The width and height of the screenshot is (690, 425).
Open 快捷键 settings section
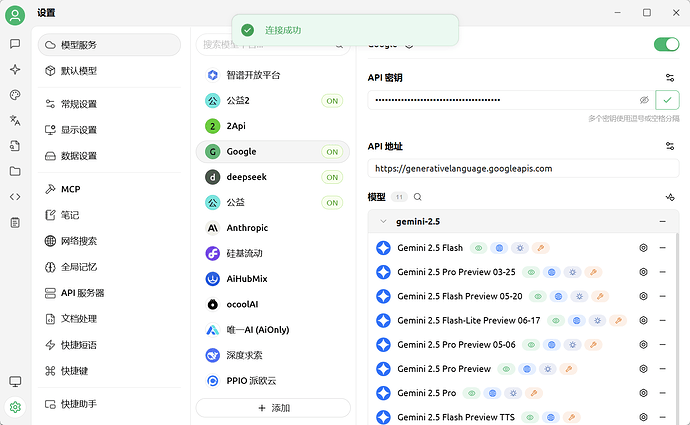(x=109, y=371)
